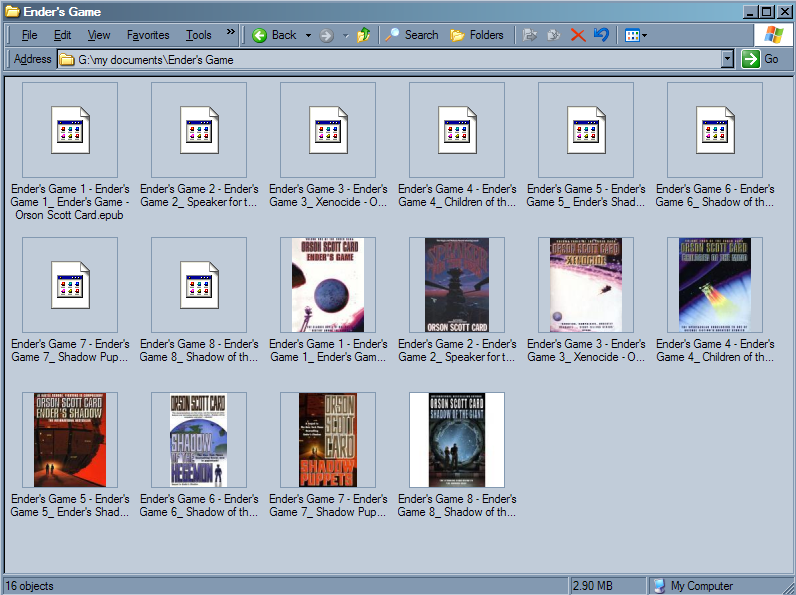The image size is (796, 595).
Task: Click the Move To toolbar icon
Action: click(x=529, y=35)
